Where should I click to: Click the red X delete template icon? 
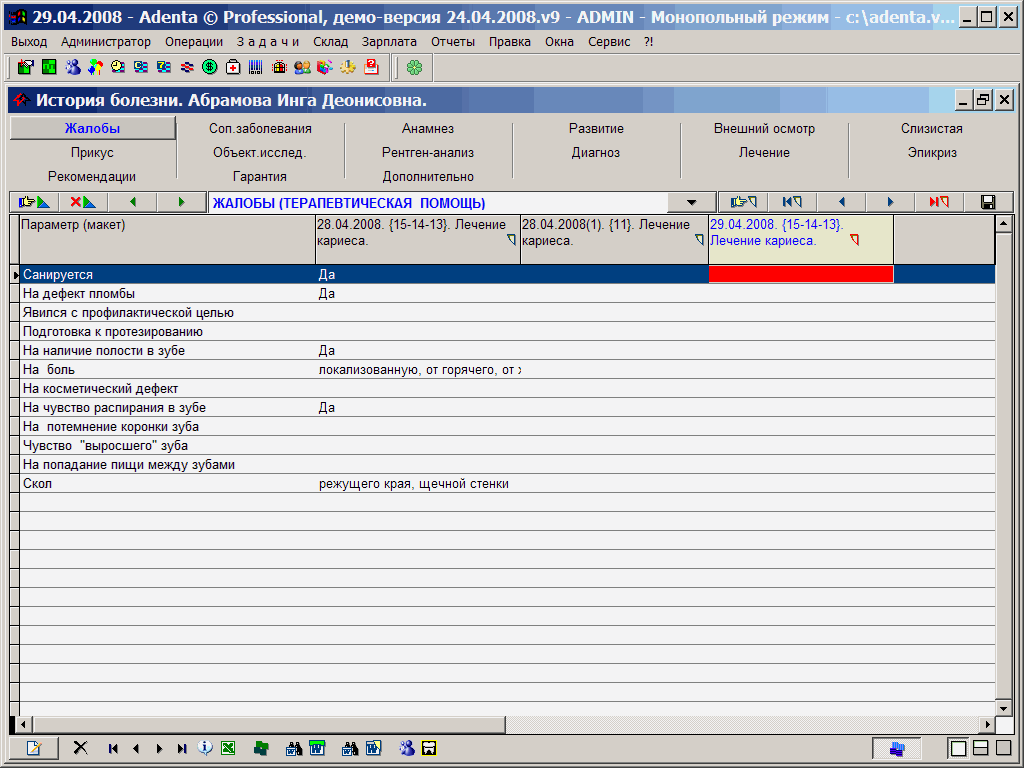[x=83, y=202]
